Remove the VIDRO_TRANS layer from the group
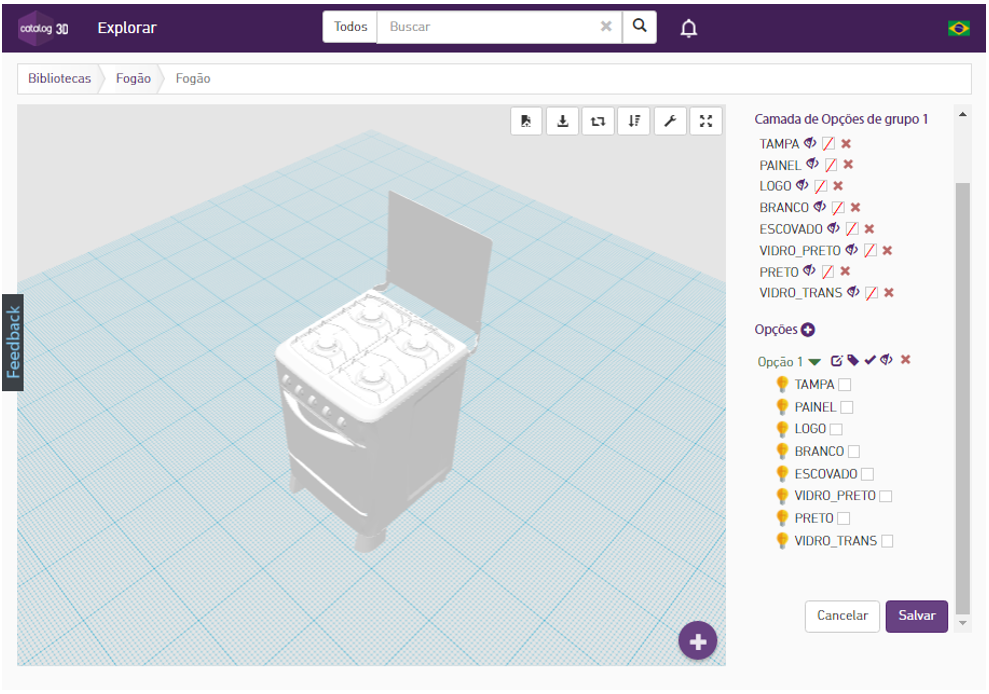 click(x=889, y=293)
